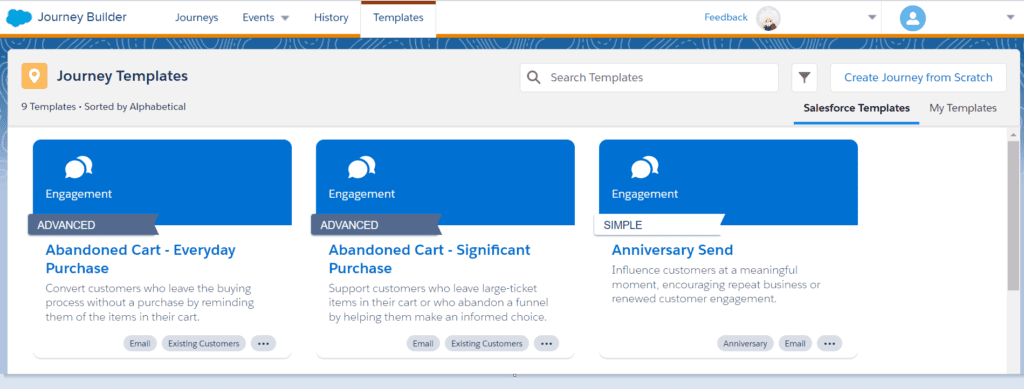Switch to the My Templates tab
The image size is (1024, 389).
[x=963, y=108]
